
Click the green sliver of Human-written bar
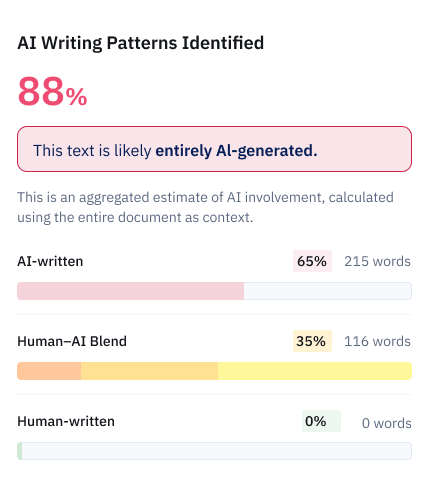(20, 451)
